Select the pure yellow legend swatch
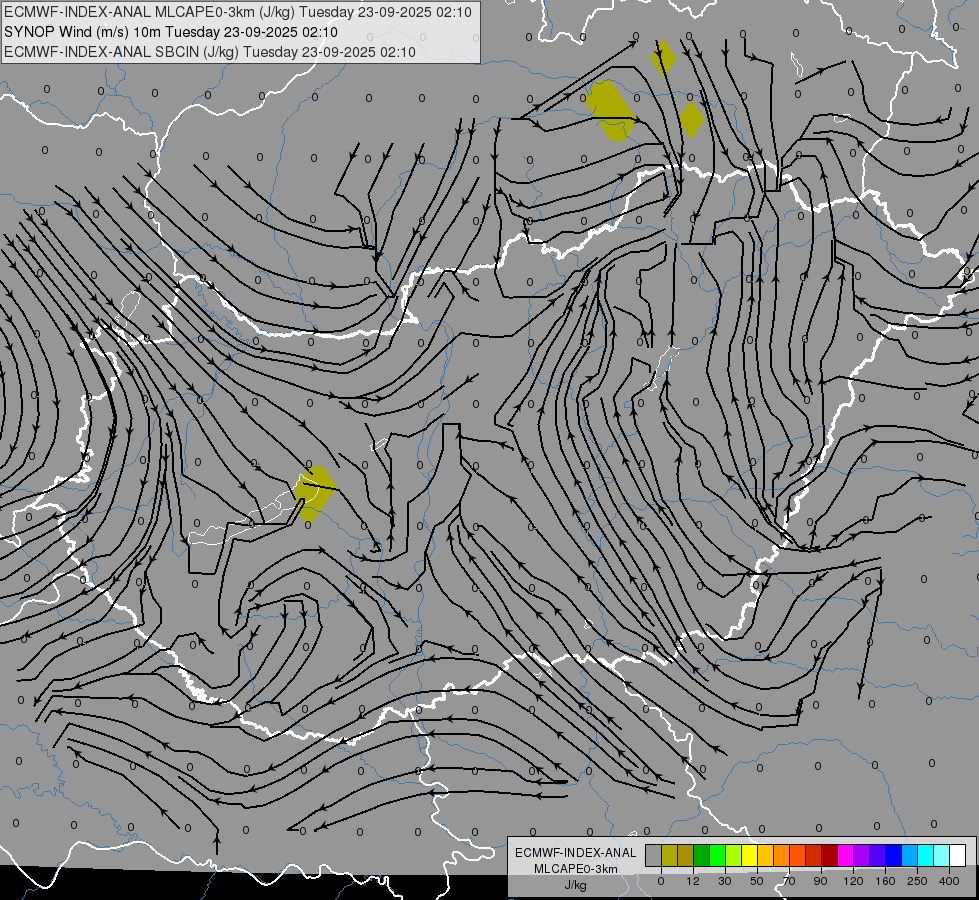Image resolution: width=979 pixels, height=900 pixels. 750,856
